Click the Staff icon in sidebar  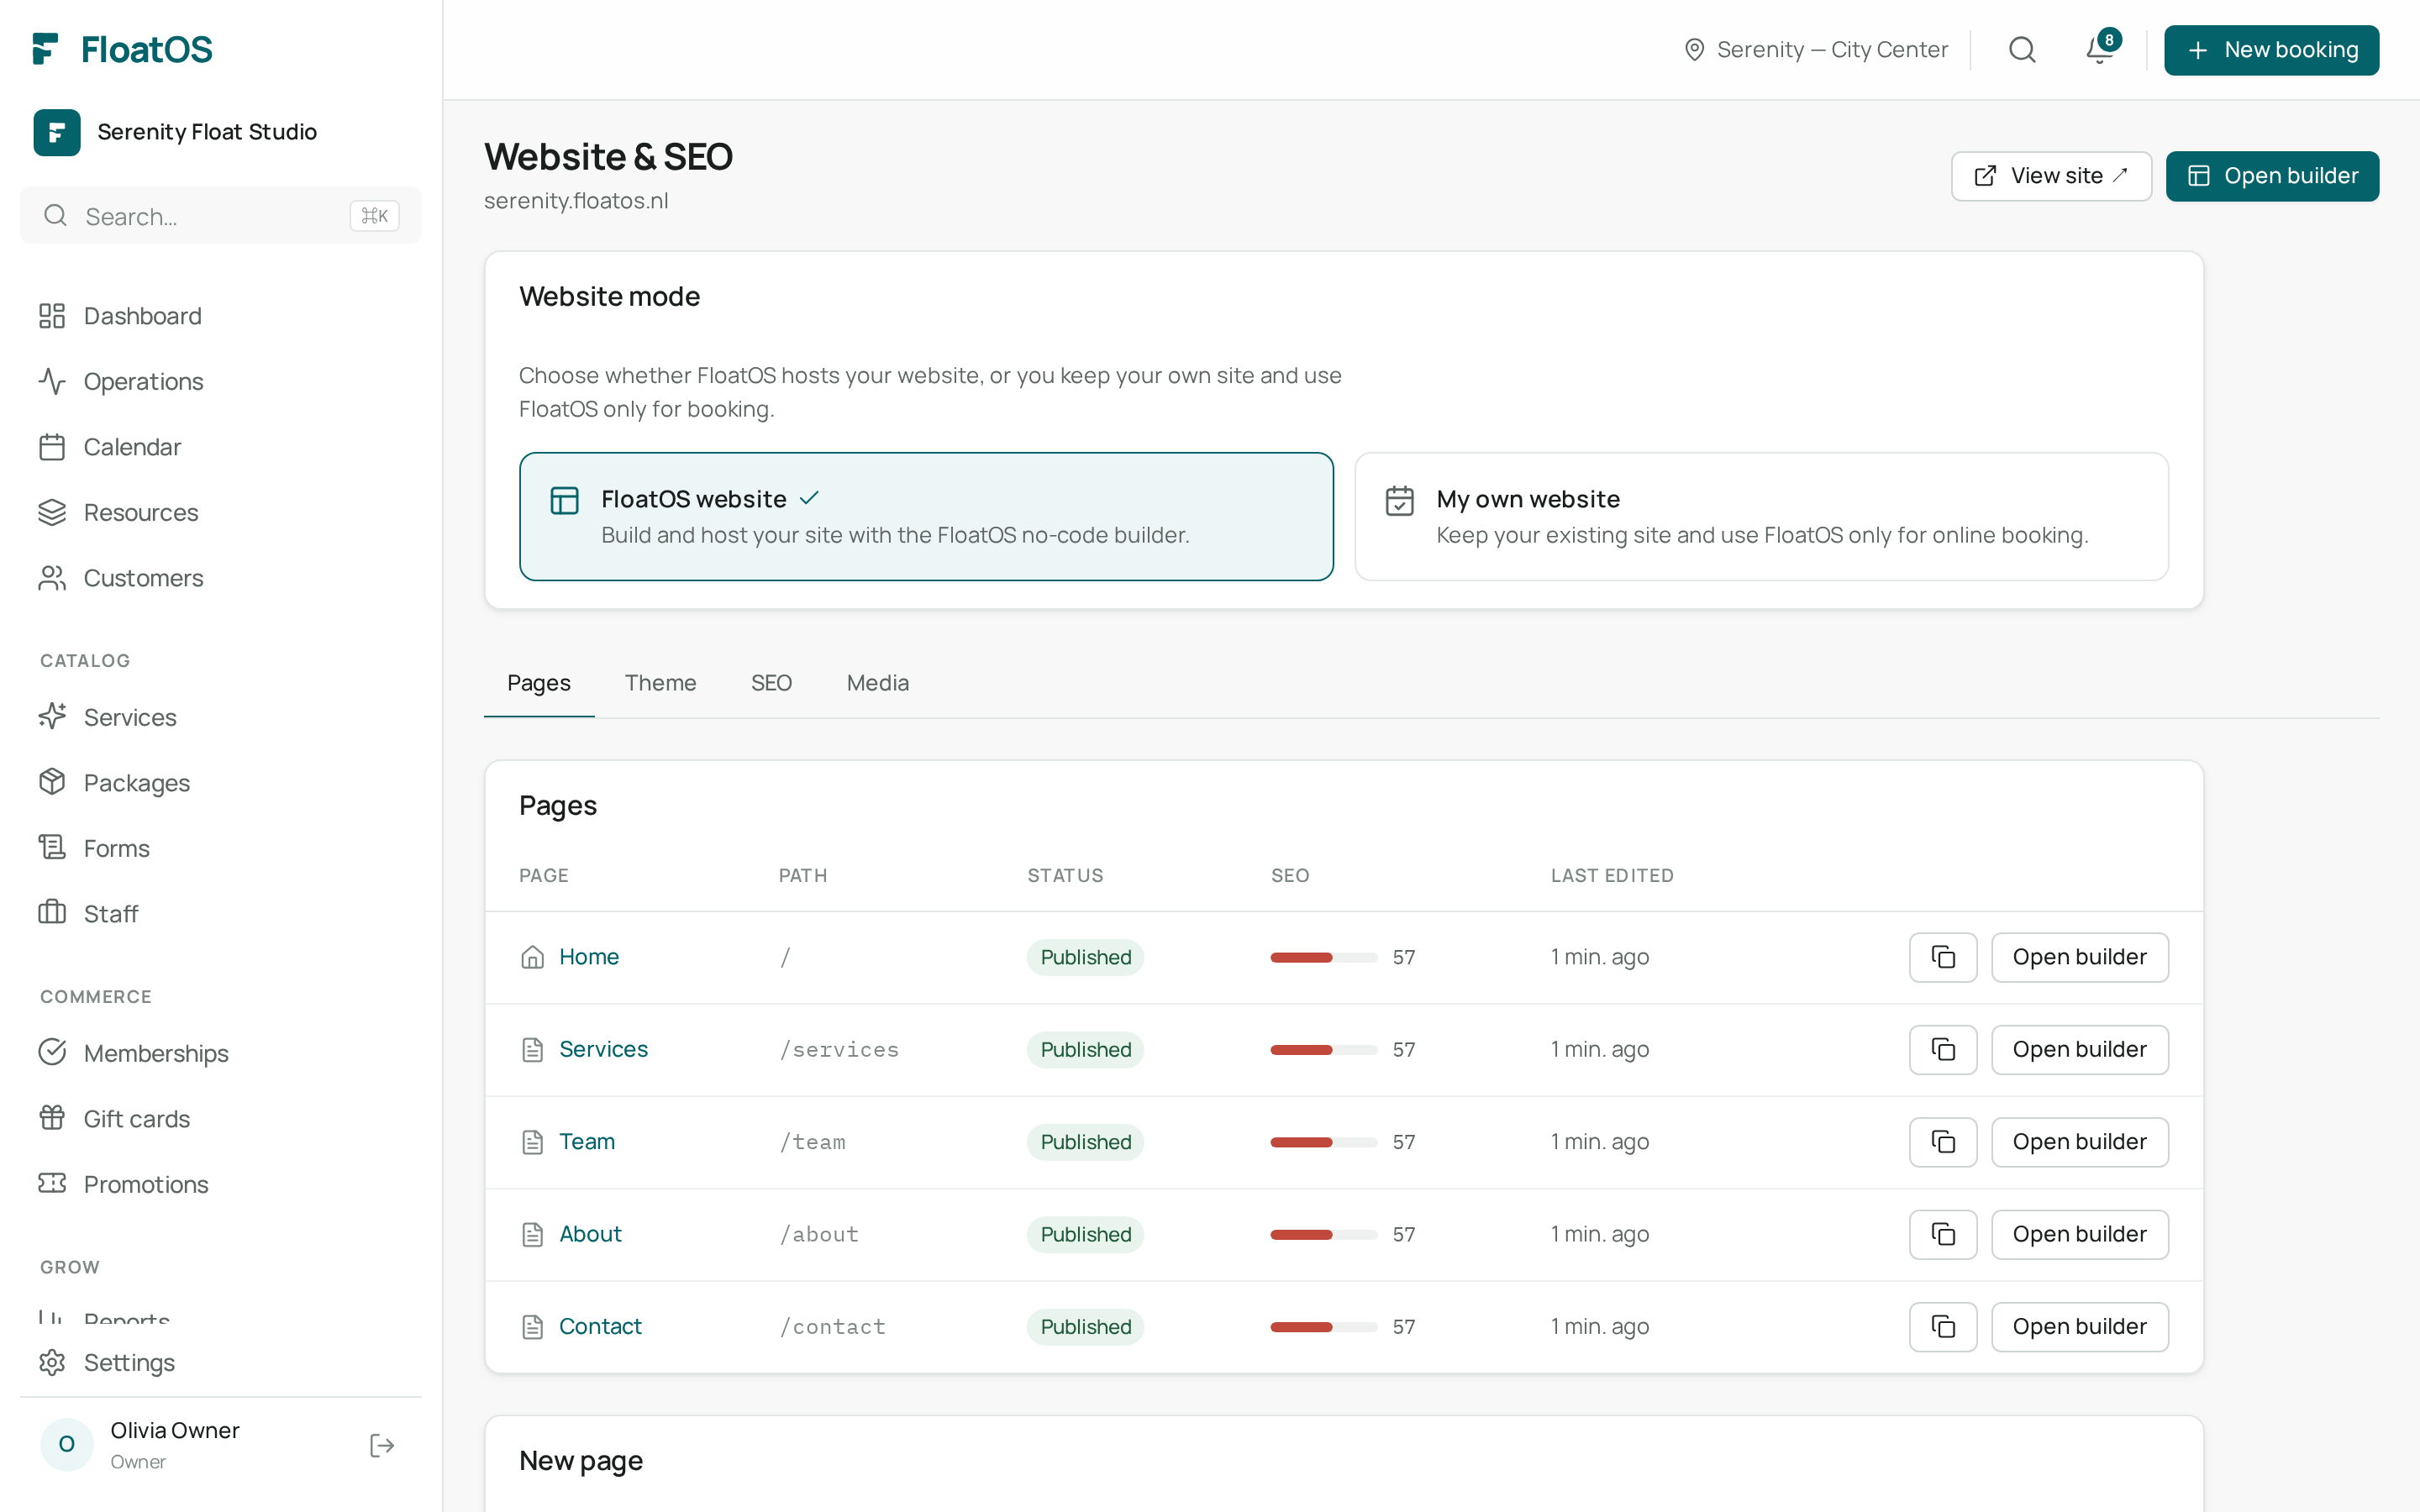[x=52, y=913]
